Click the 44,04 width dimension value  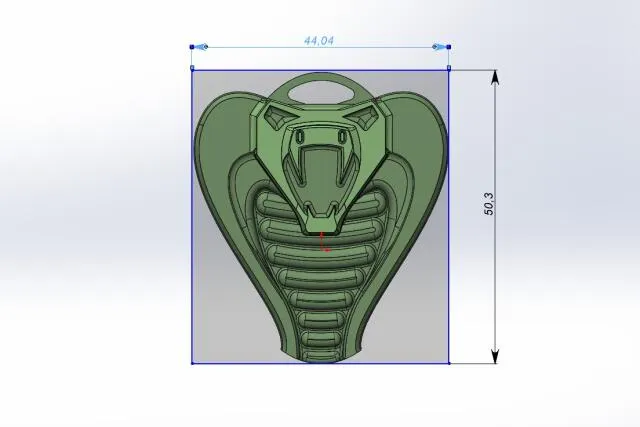point(319,41)
